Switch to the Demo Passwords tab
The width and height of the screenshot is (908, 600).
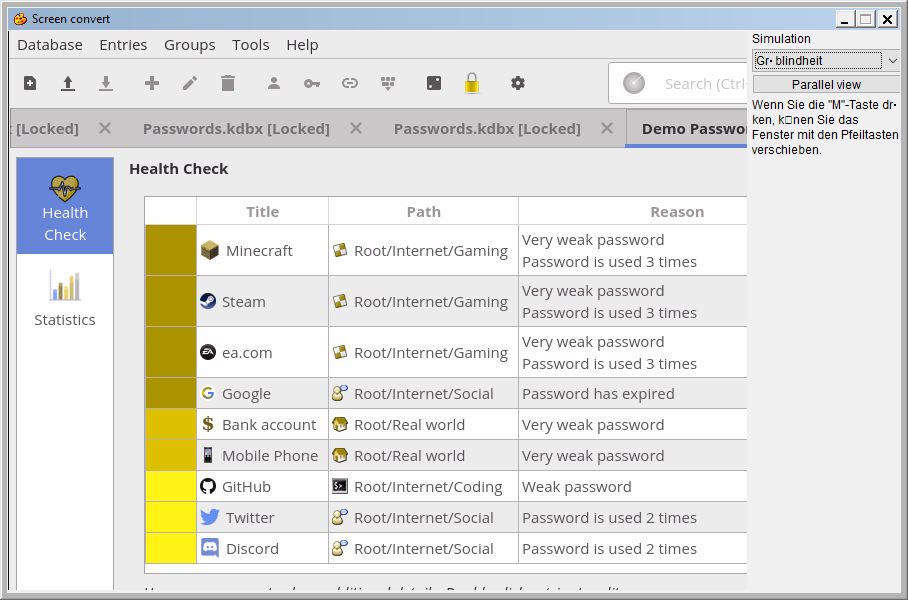tap(687, 129)
